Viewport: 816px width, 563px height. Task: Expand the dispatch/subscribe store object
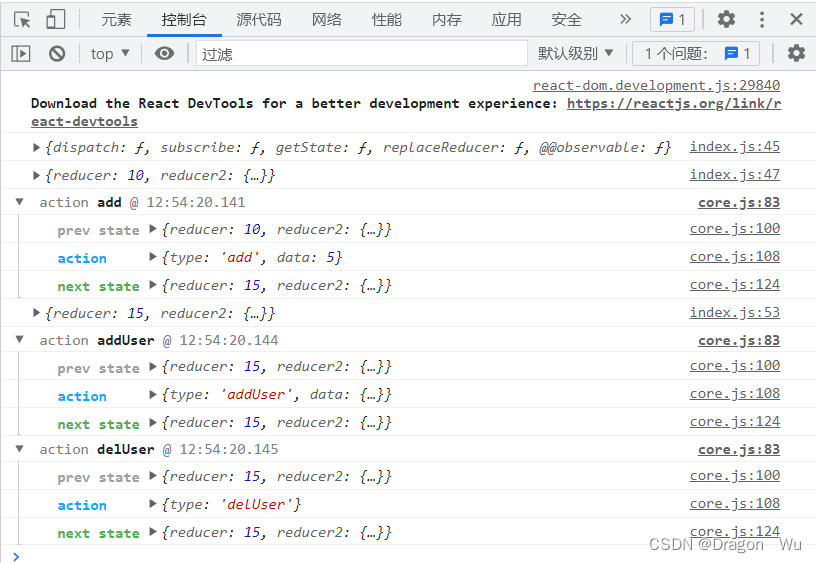pyautogui.click(x=36, y=148)
